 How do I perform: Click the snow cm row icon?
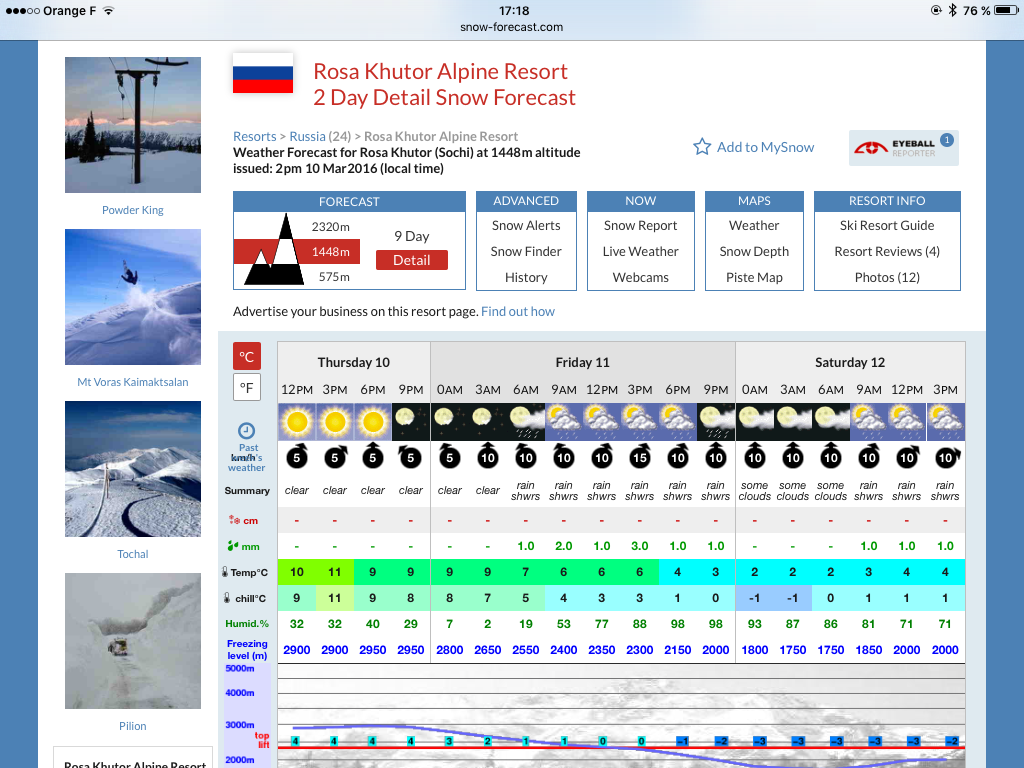tap(234, 520)
